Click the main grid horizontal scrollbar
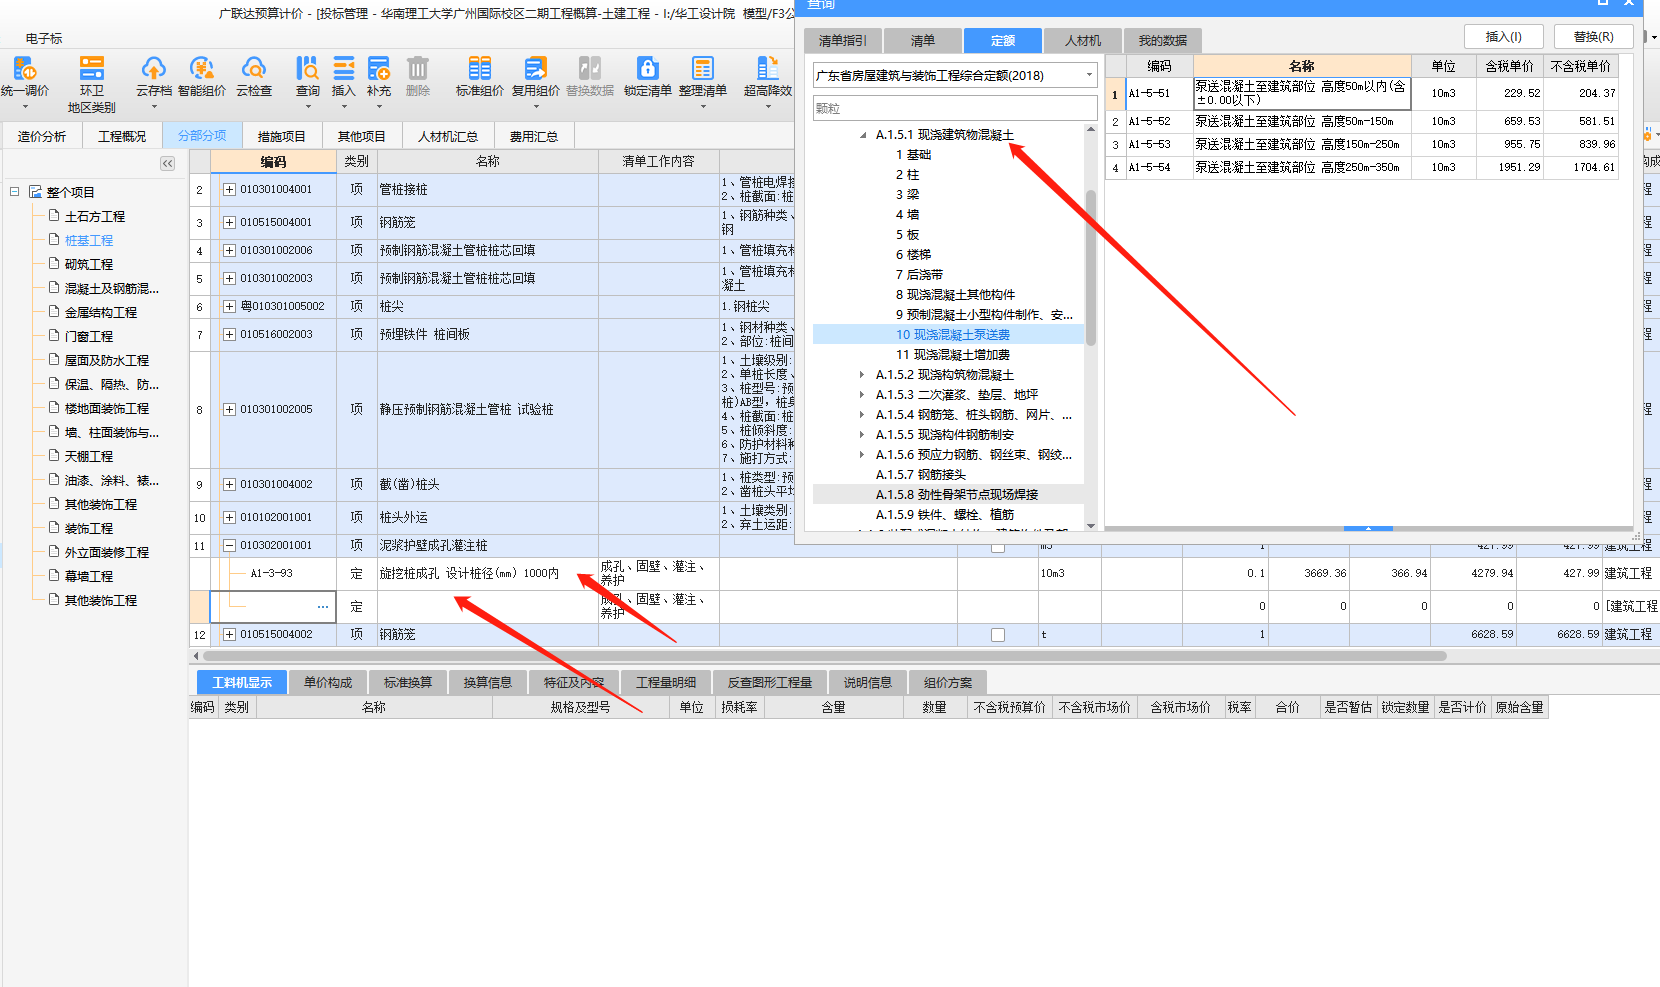 pyautogui.click(x=824, y=656)
